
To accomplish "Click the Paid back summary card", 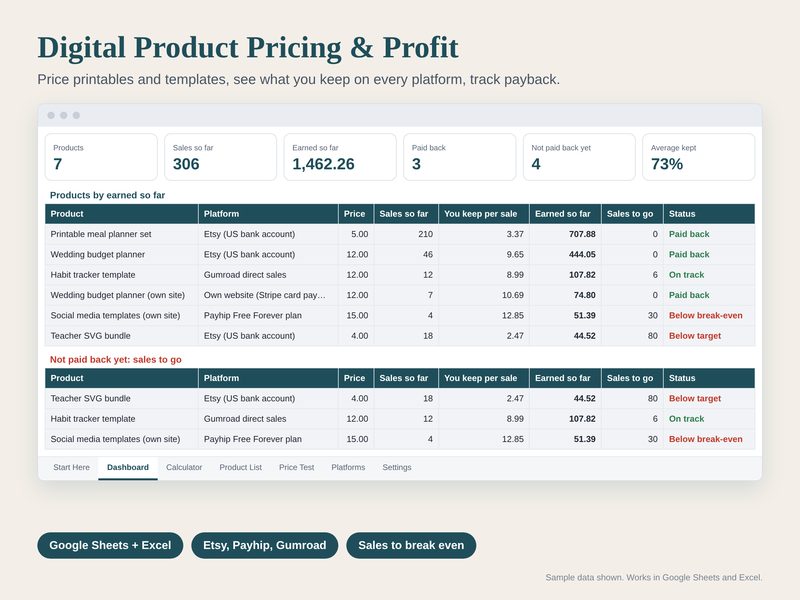I will point(460,157).
